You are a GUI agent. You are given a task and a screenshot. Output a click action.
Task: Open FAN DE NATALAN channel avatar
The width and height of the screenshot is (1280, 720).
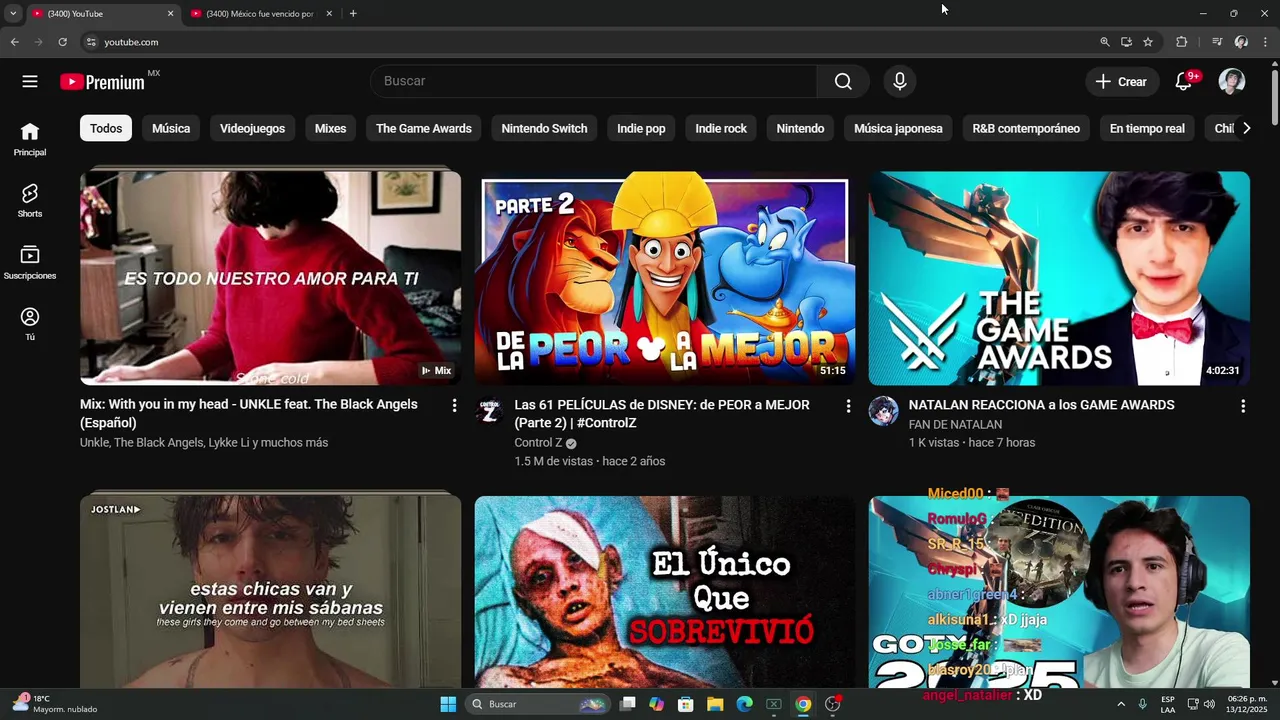(x=883, y=411)
